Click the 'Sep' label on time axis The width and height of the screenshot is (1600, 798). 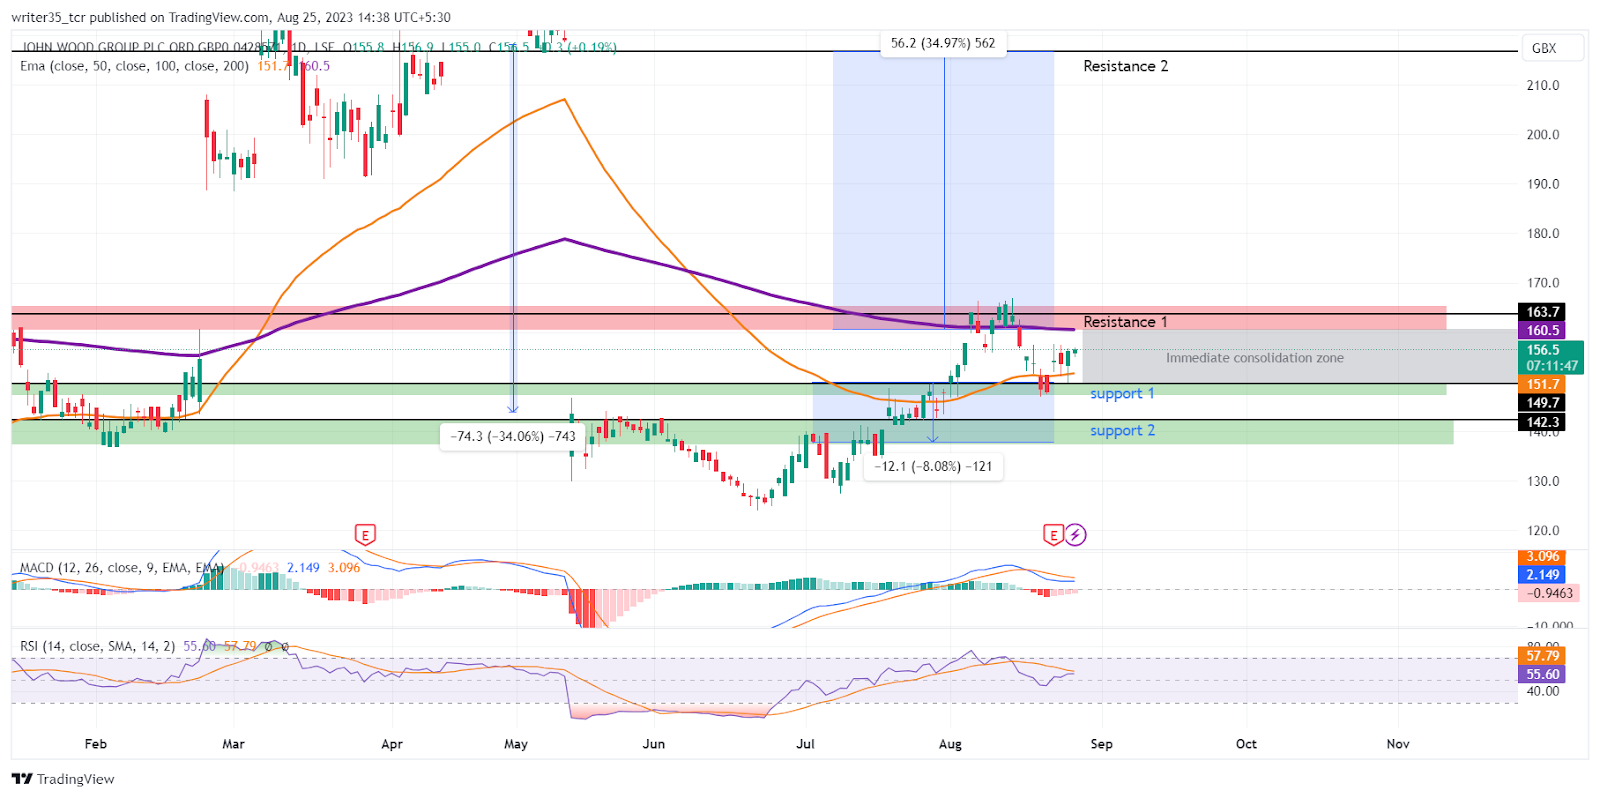point(1101,744)
